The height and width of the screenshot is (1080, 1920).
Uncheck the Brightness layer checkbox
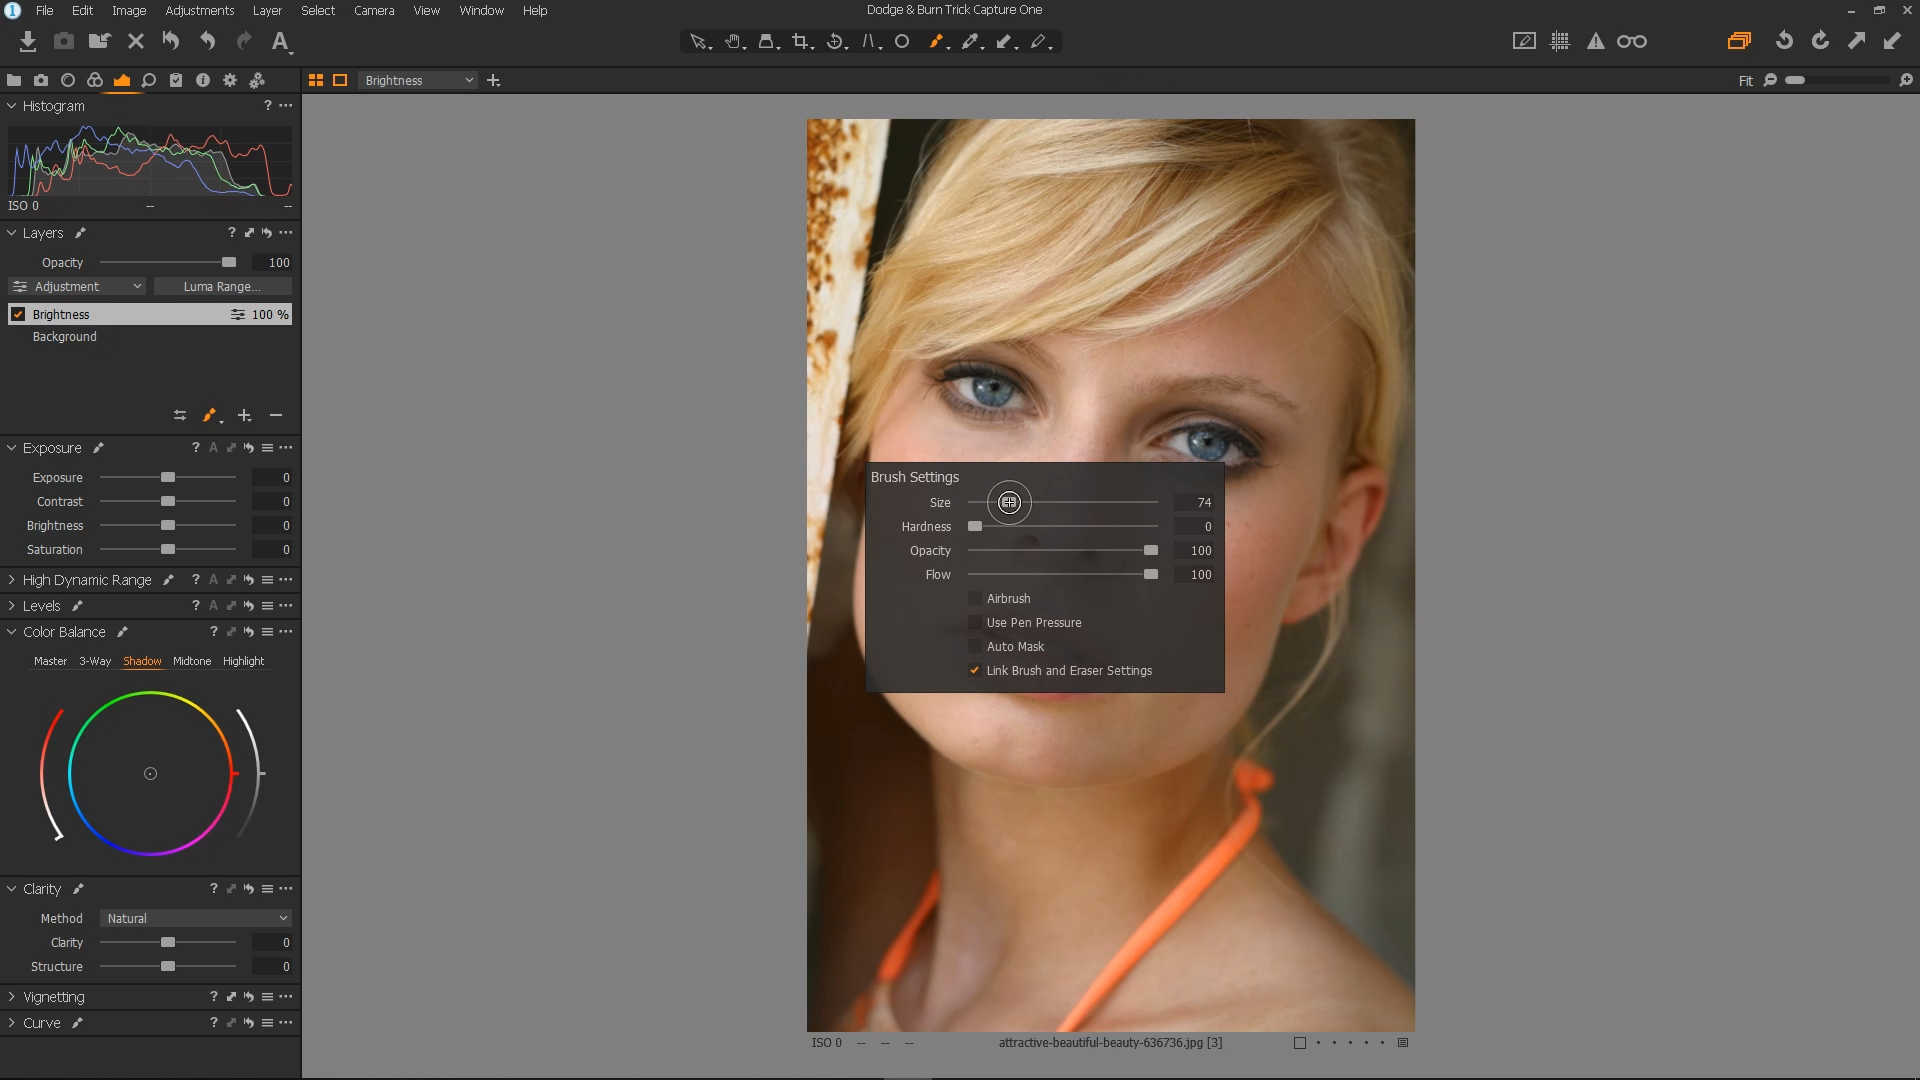[x=18, y=314]
